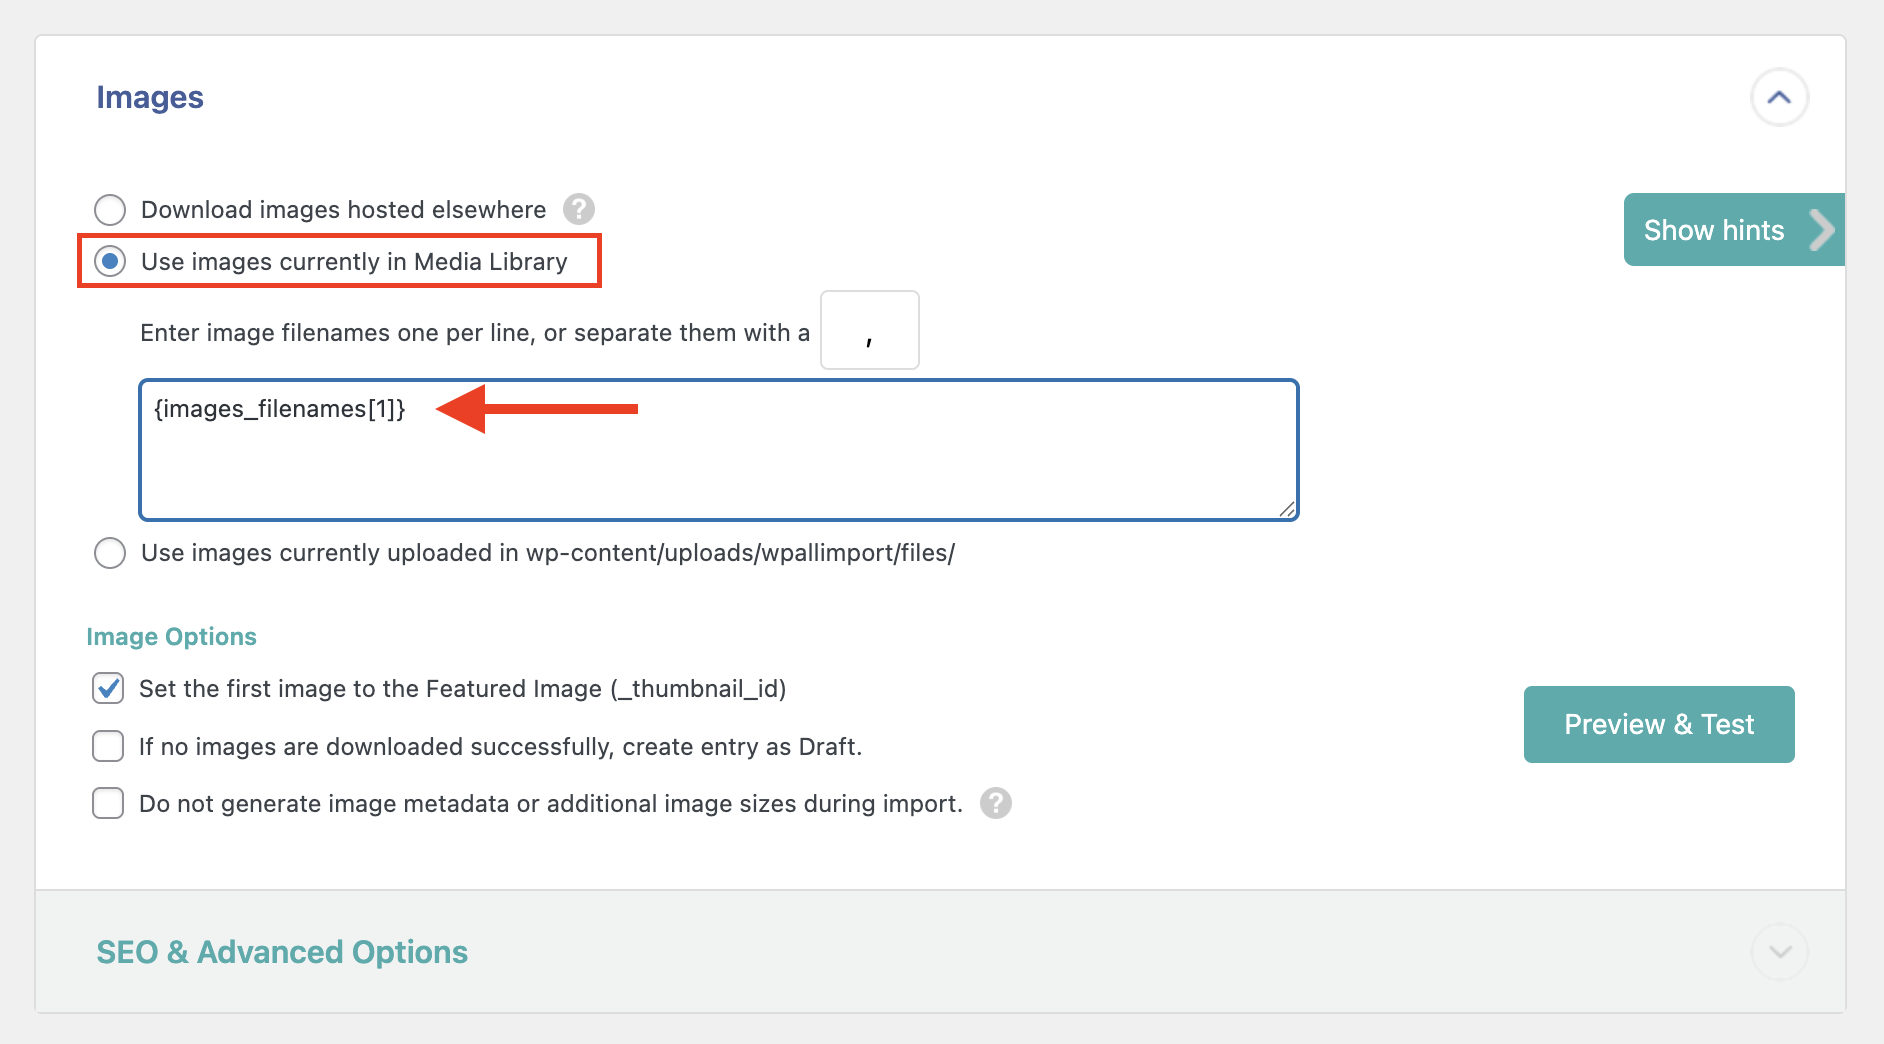
Task: Click the Download images hosted elsewhere label
Action: [x=343, y=210]
